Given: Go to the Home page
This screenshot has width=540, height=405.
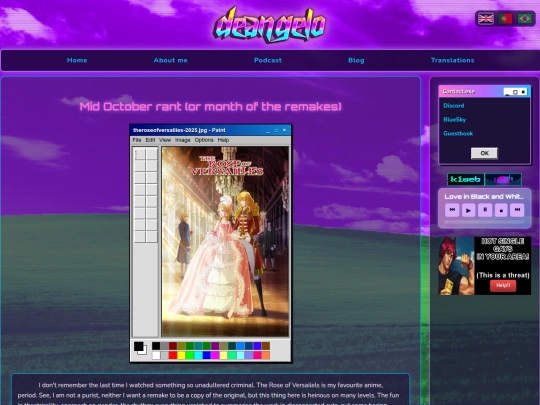Looking at the screenshot, I should click(77, 60).
